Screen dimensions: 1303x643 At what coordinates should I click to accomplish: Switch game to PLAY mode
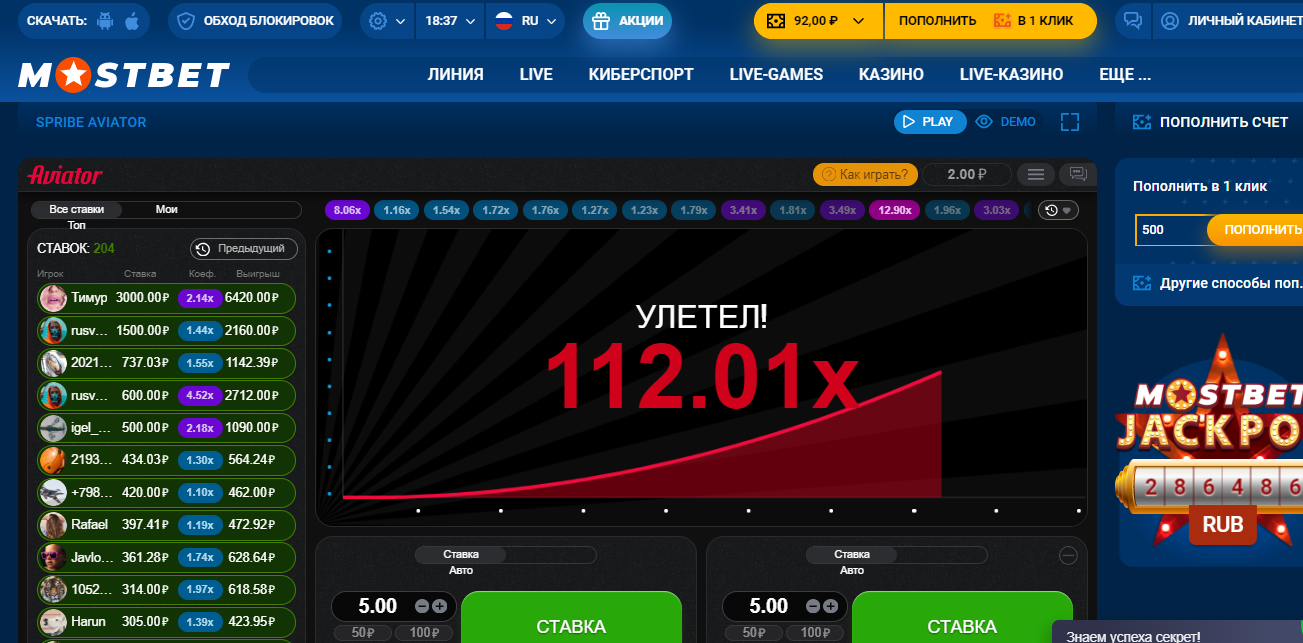930,122
